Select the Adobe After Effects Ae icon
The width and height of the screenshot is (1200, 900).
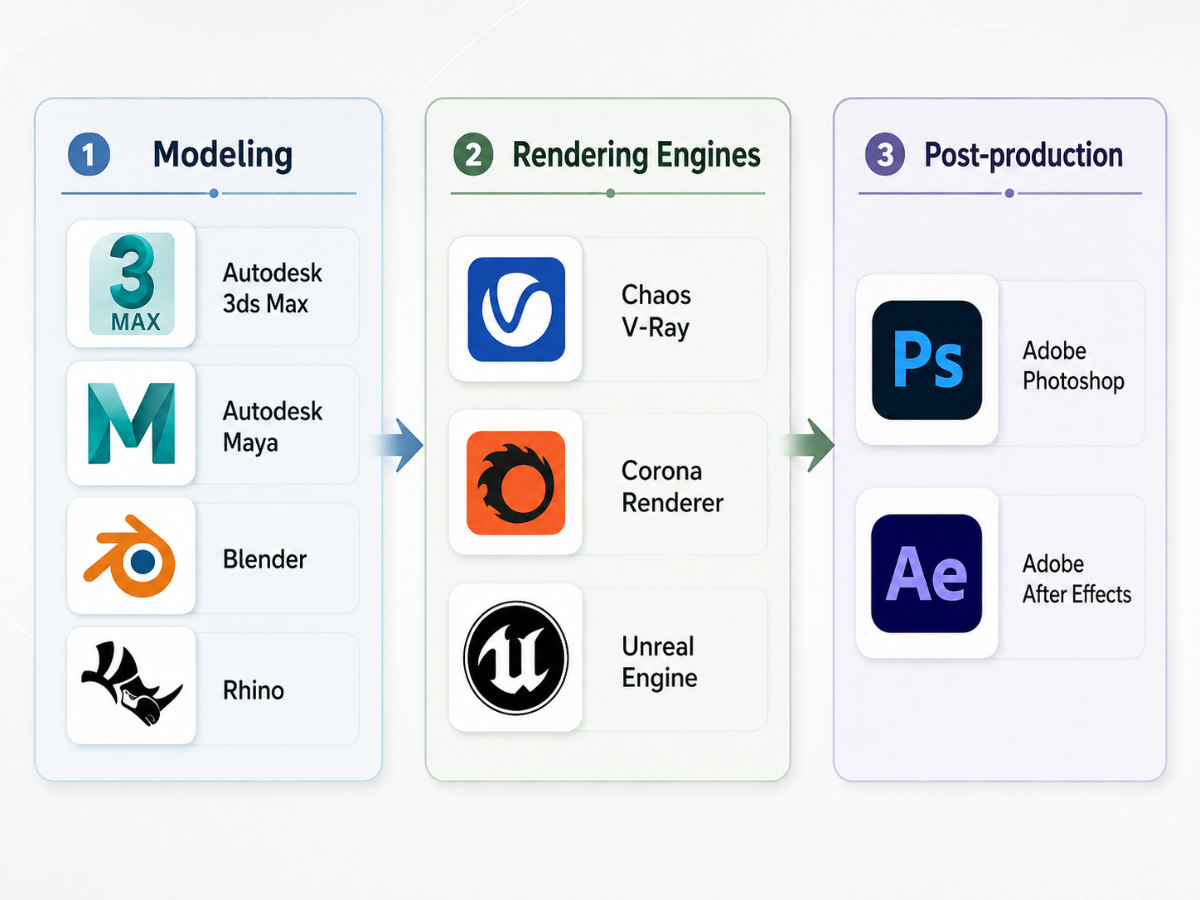coord(927,574)
